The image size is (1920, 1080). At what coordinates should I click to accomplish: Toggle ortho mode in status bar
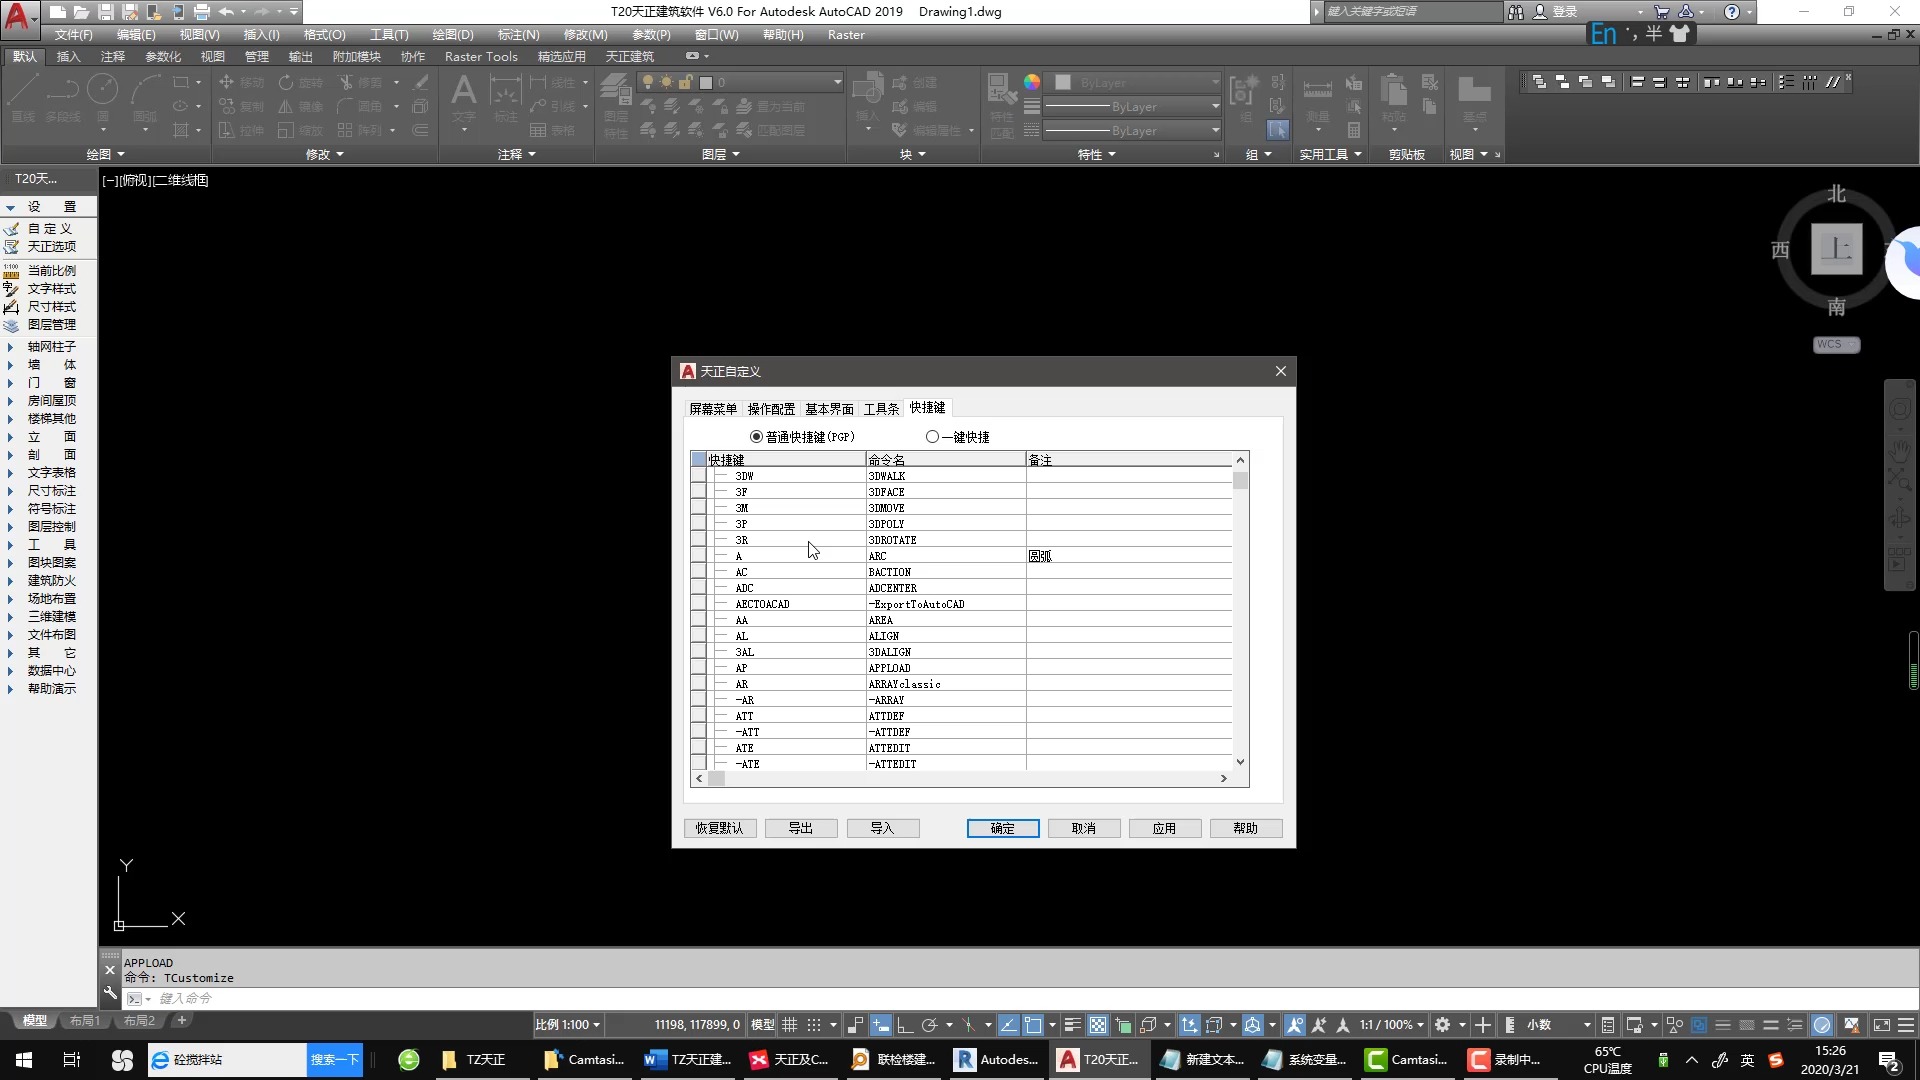point(905,1025)
